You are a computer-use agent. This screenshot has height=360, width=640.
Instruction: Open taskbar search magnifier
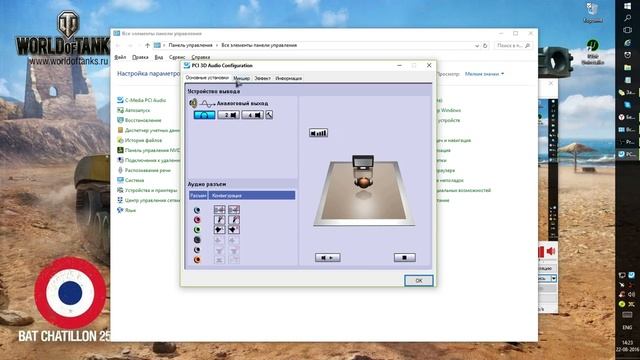click(x=627, y=18)
